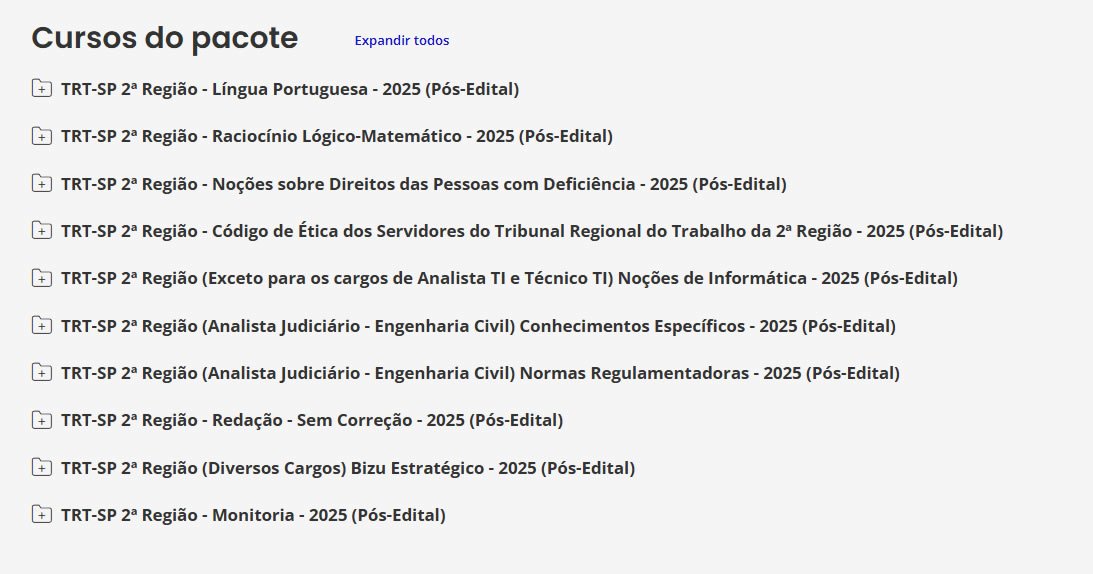
Task: Select Engenharia Civil Conhecimentos Específicos title text
Action: [x=478, y=326]
